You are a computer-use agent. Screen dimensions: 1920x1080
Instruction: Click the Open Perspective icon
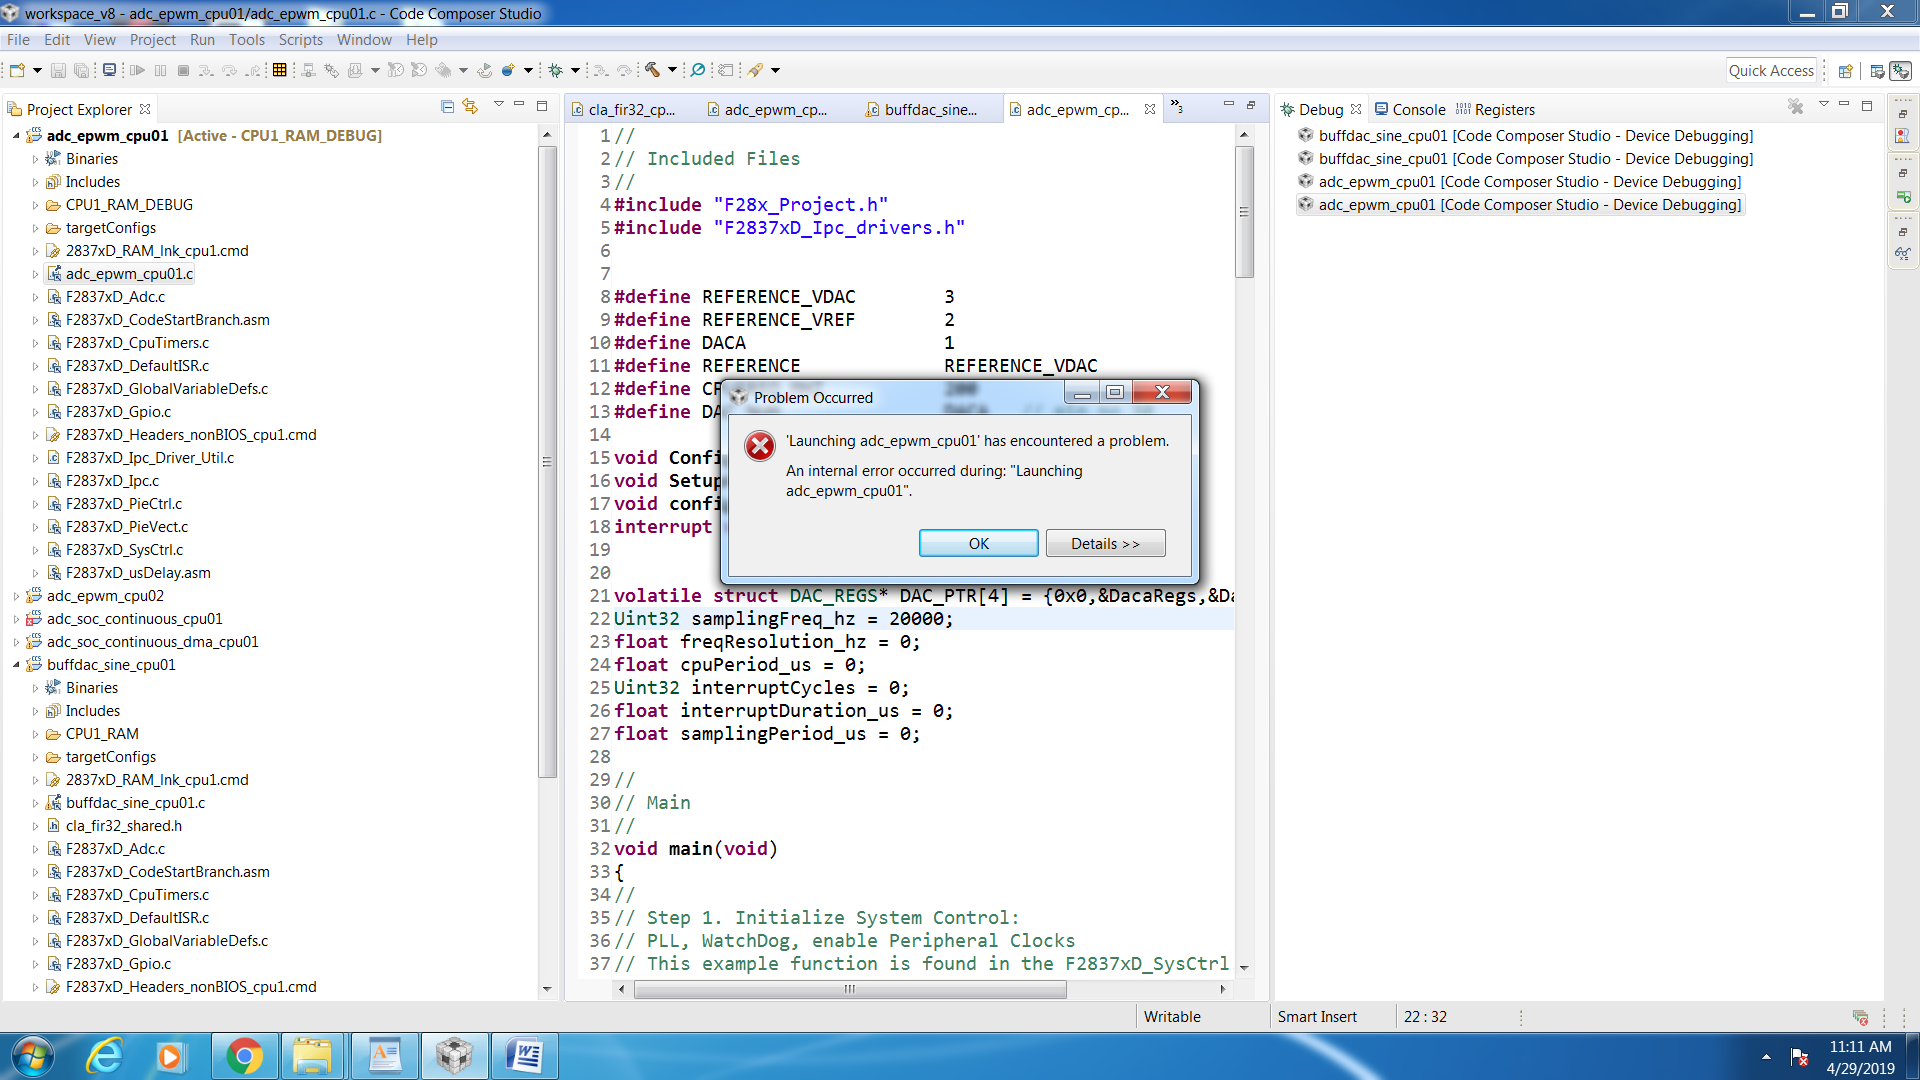[x=1846, y=71]
